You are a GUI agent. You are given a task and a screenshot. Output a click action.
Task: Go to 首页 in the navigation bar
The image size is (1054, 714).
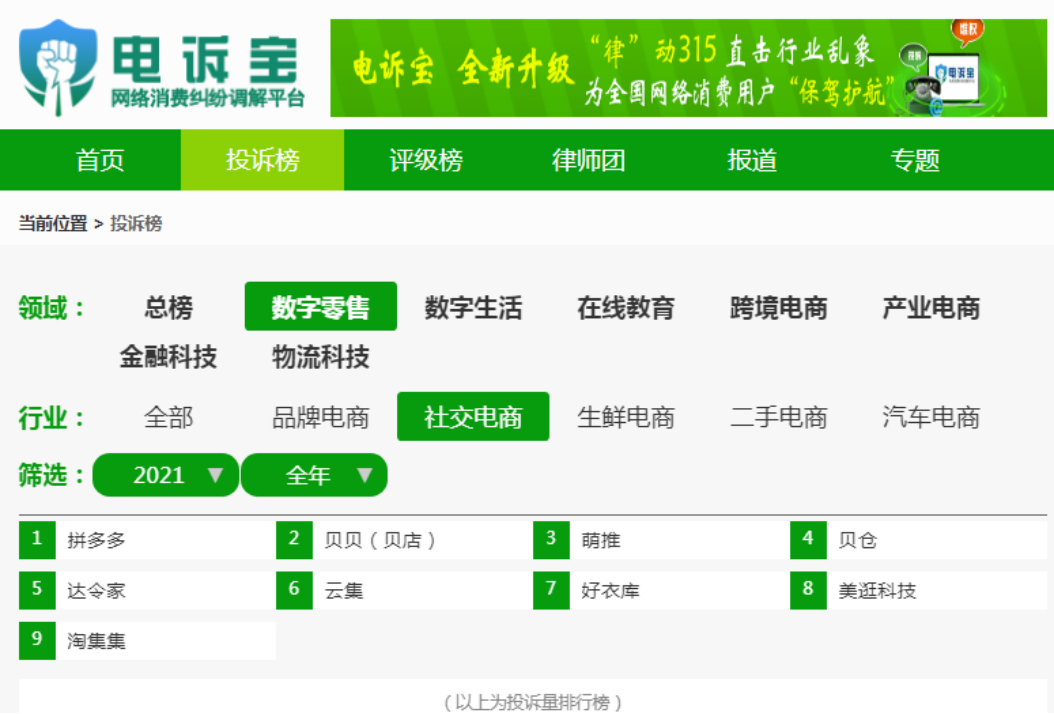coord(100,160)
